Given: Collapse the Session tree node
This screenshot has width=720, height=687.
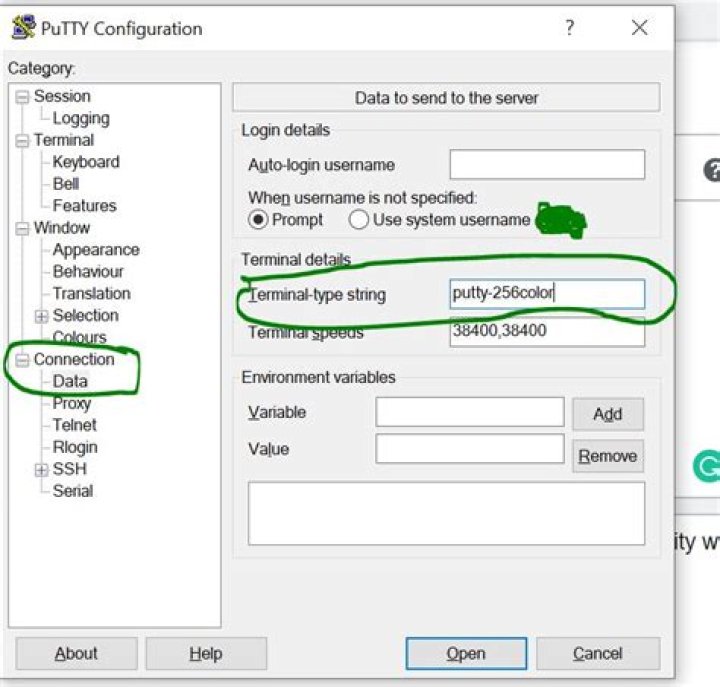Looking at the screenshot, I should click(22, 97).
